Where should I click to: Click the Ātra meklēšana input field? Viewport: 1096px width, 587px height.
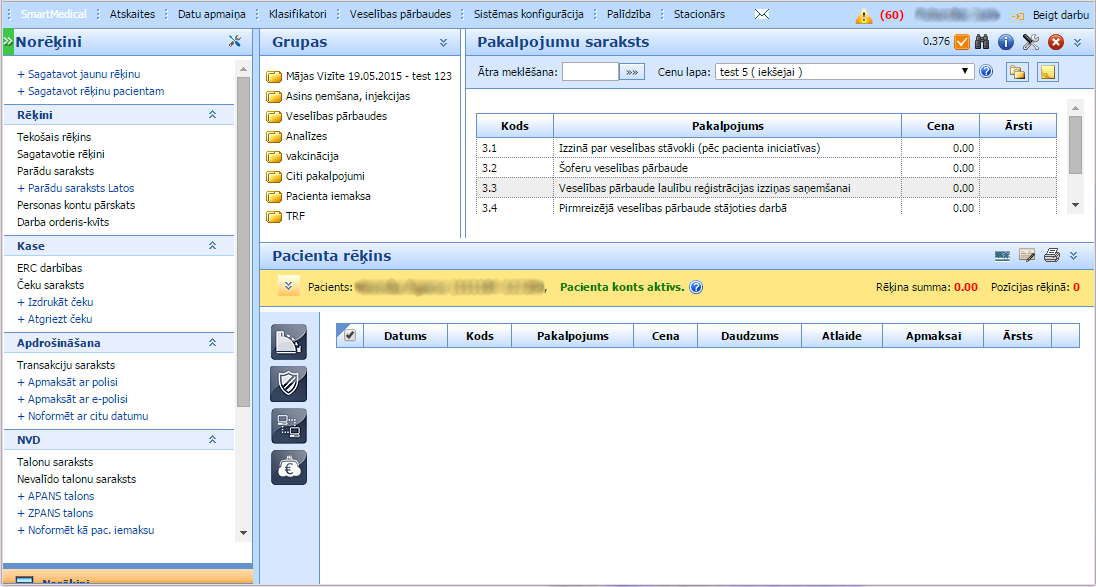tap(590, 72)
